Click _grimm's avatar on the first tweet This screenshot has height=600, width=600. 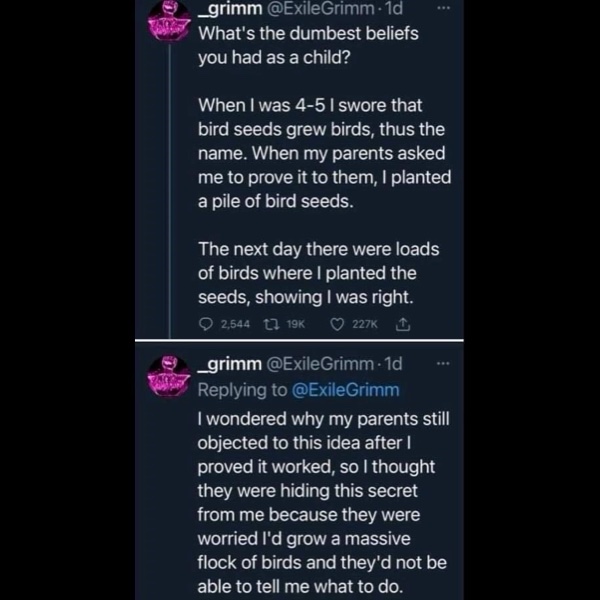click(170, 22)
